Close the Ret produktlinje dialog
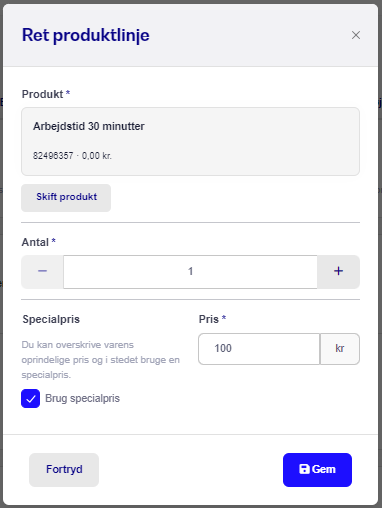The image size is (382, 508). click(356, 35)
